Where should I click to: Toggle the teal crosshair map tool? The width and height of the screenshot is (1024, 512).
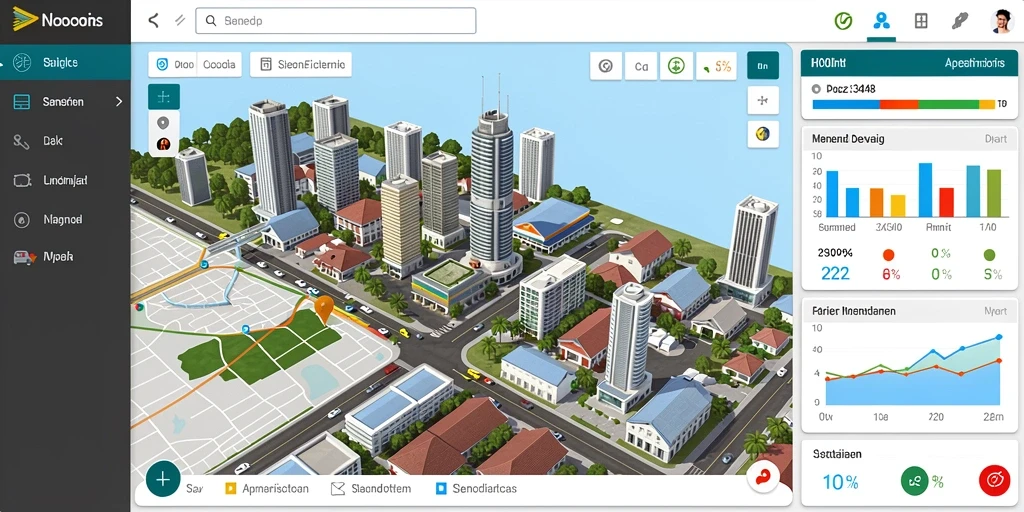pyautogui.click(x=164, y=97)
